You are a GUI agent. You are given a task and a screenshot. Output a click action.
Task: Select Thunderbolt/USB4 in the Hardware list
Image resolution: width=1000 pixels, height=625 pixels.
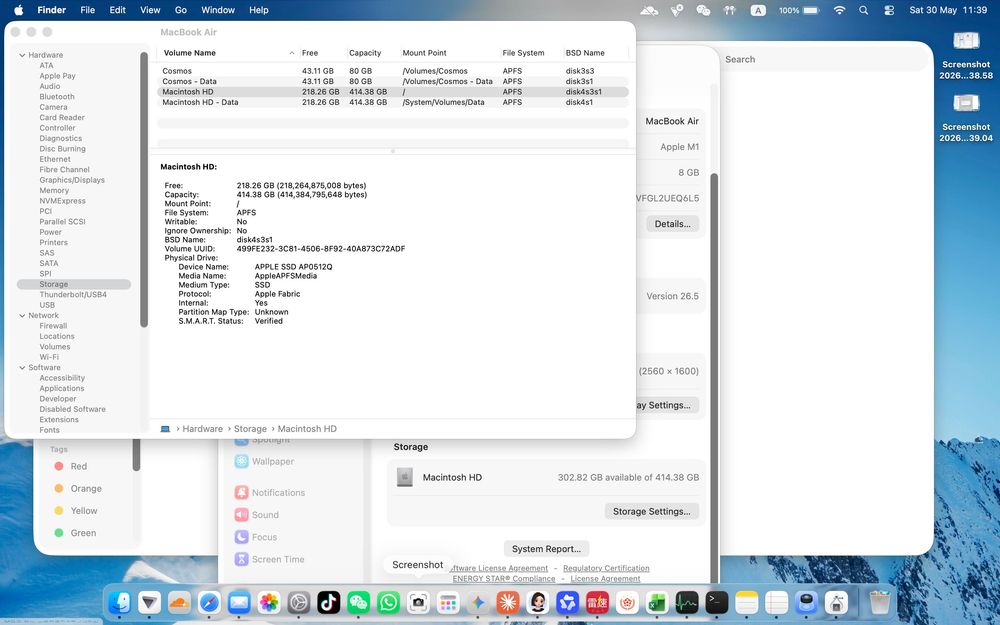pyautogui.click(x=73, y=295)
